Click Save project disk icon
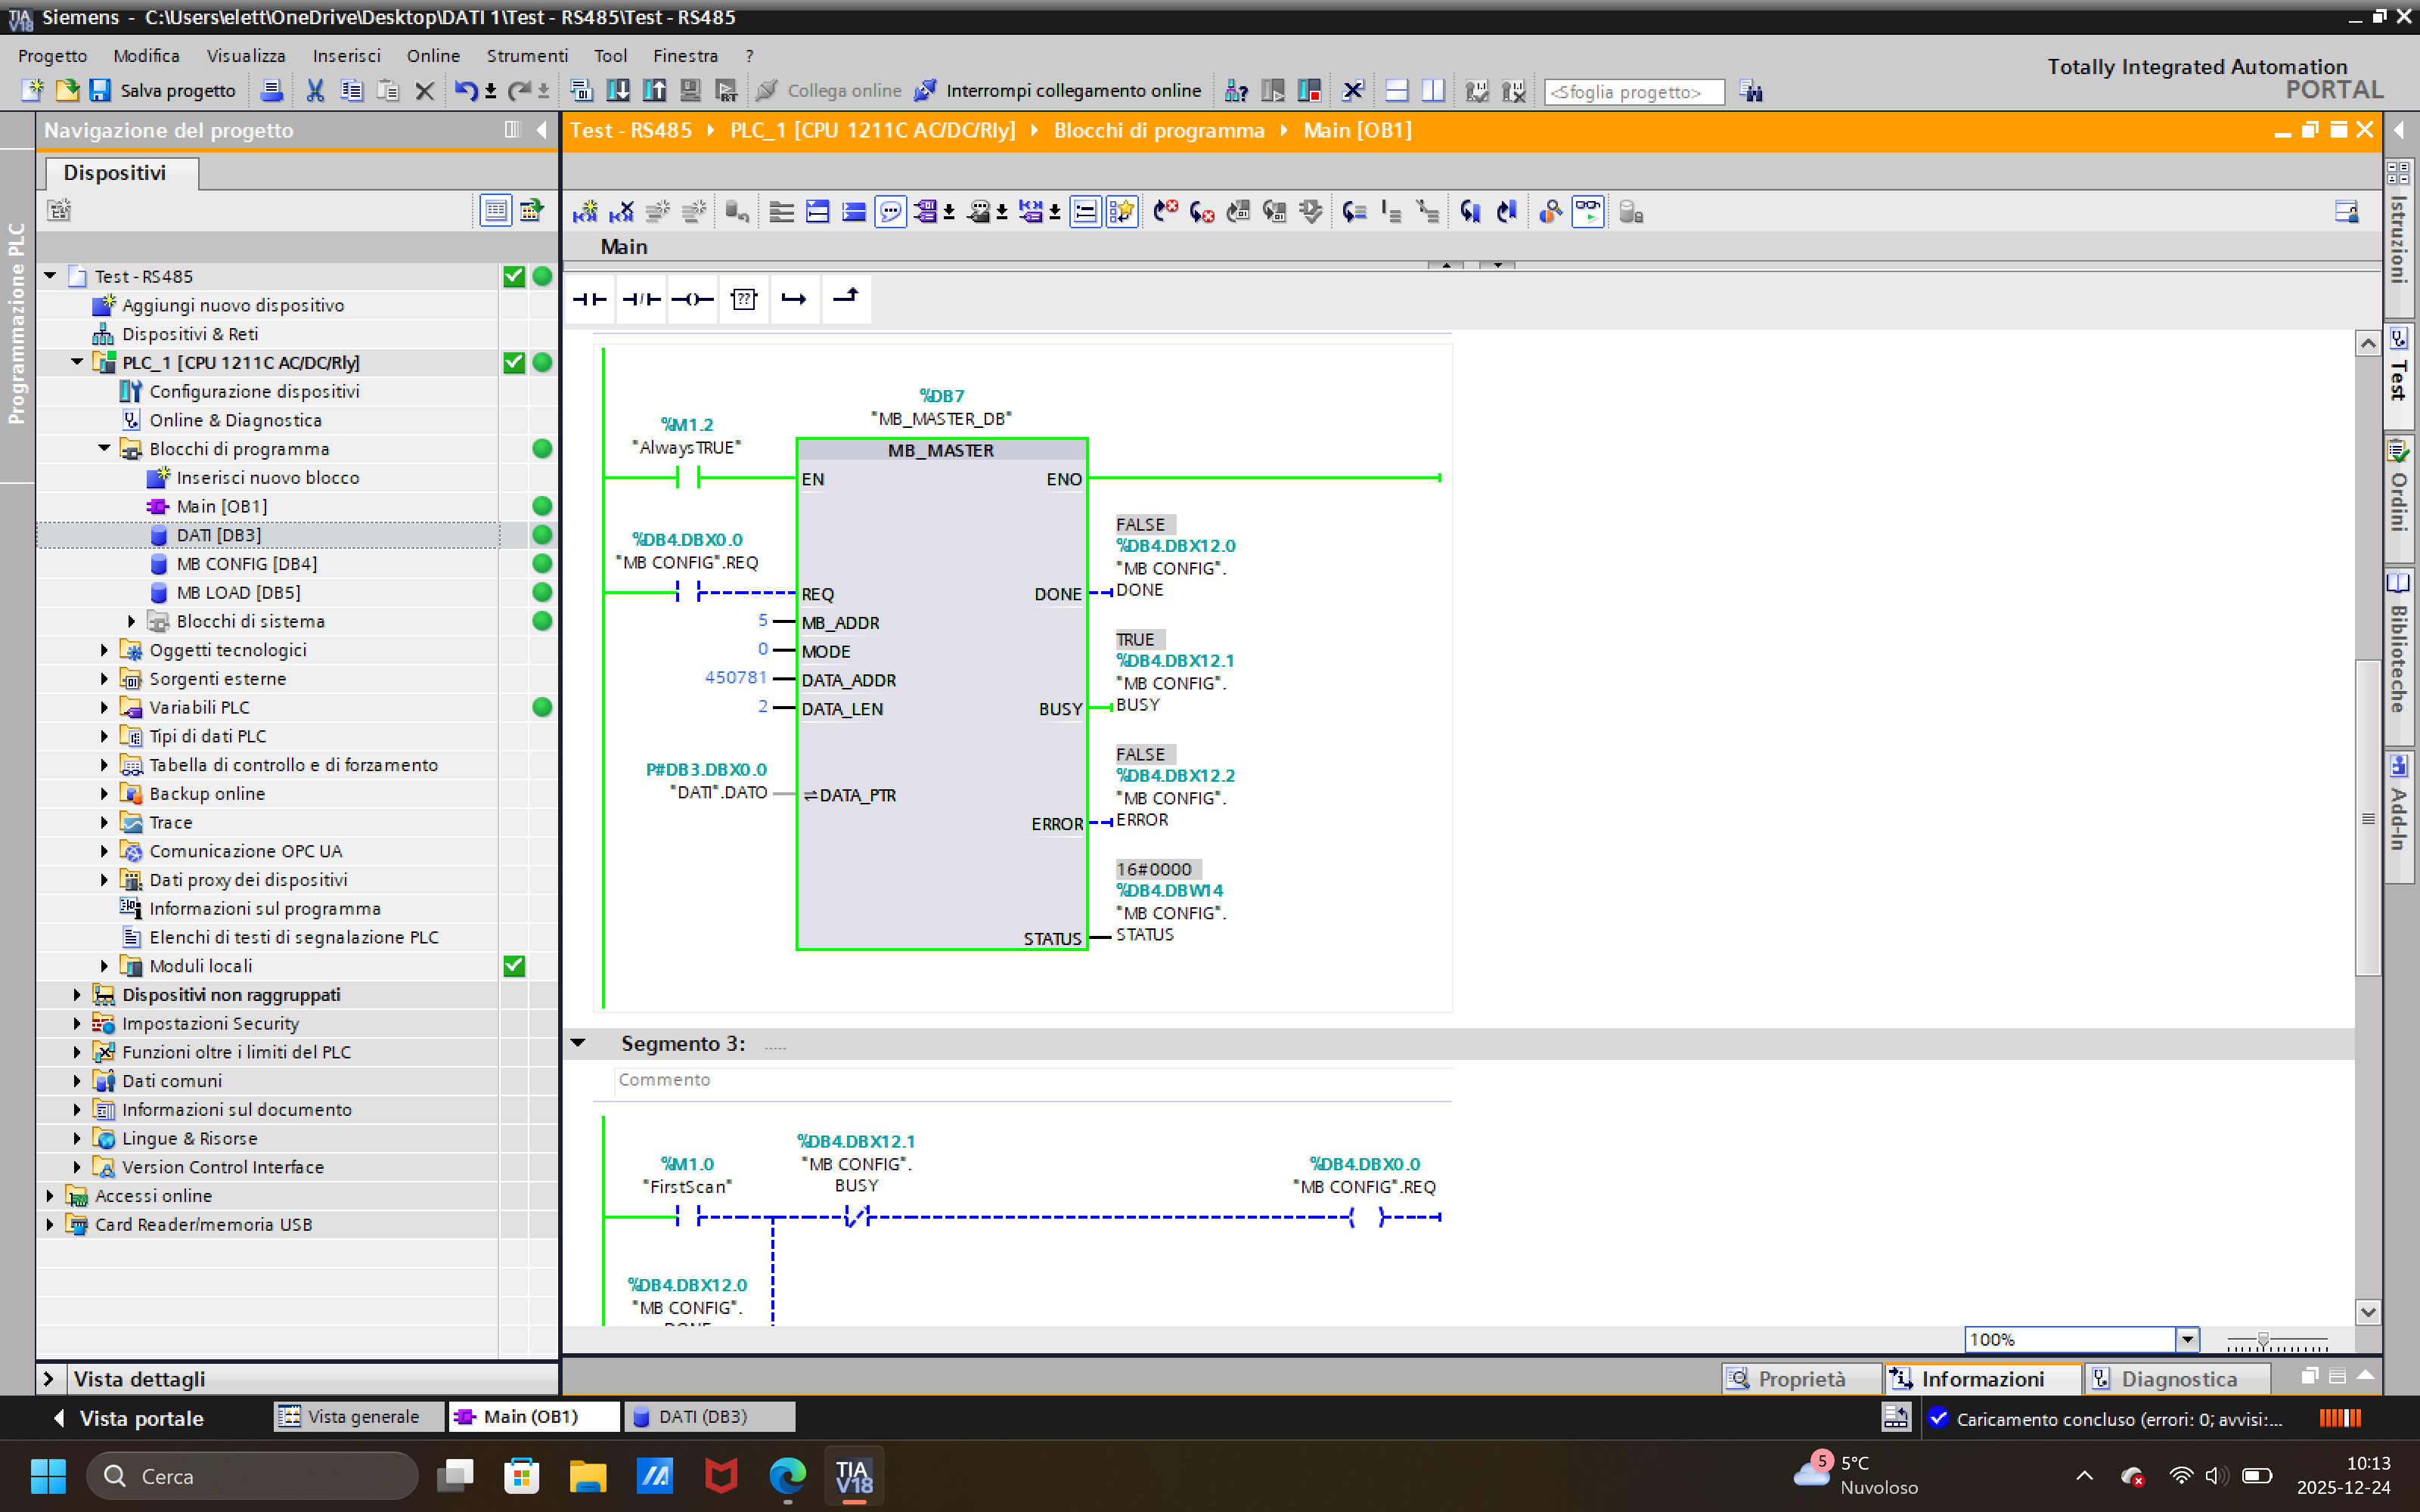The image size is (2420, 1512). tap(100, 91)
